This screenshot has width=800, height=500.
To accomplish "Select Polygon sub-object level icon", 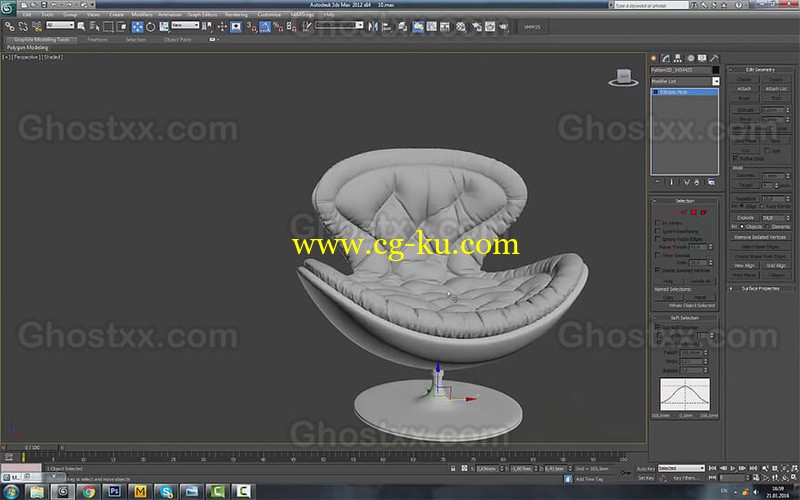I will coord(694,212).
